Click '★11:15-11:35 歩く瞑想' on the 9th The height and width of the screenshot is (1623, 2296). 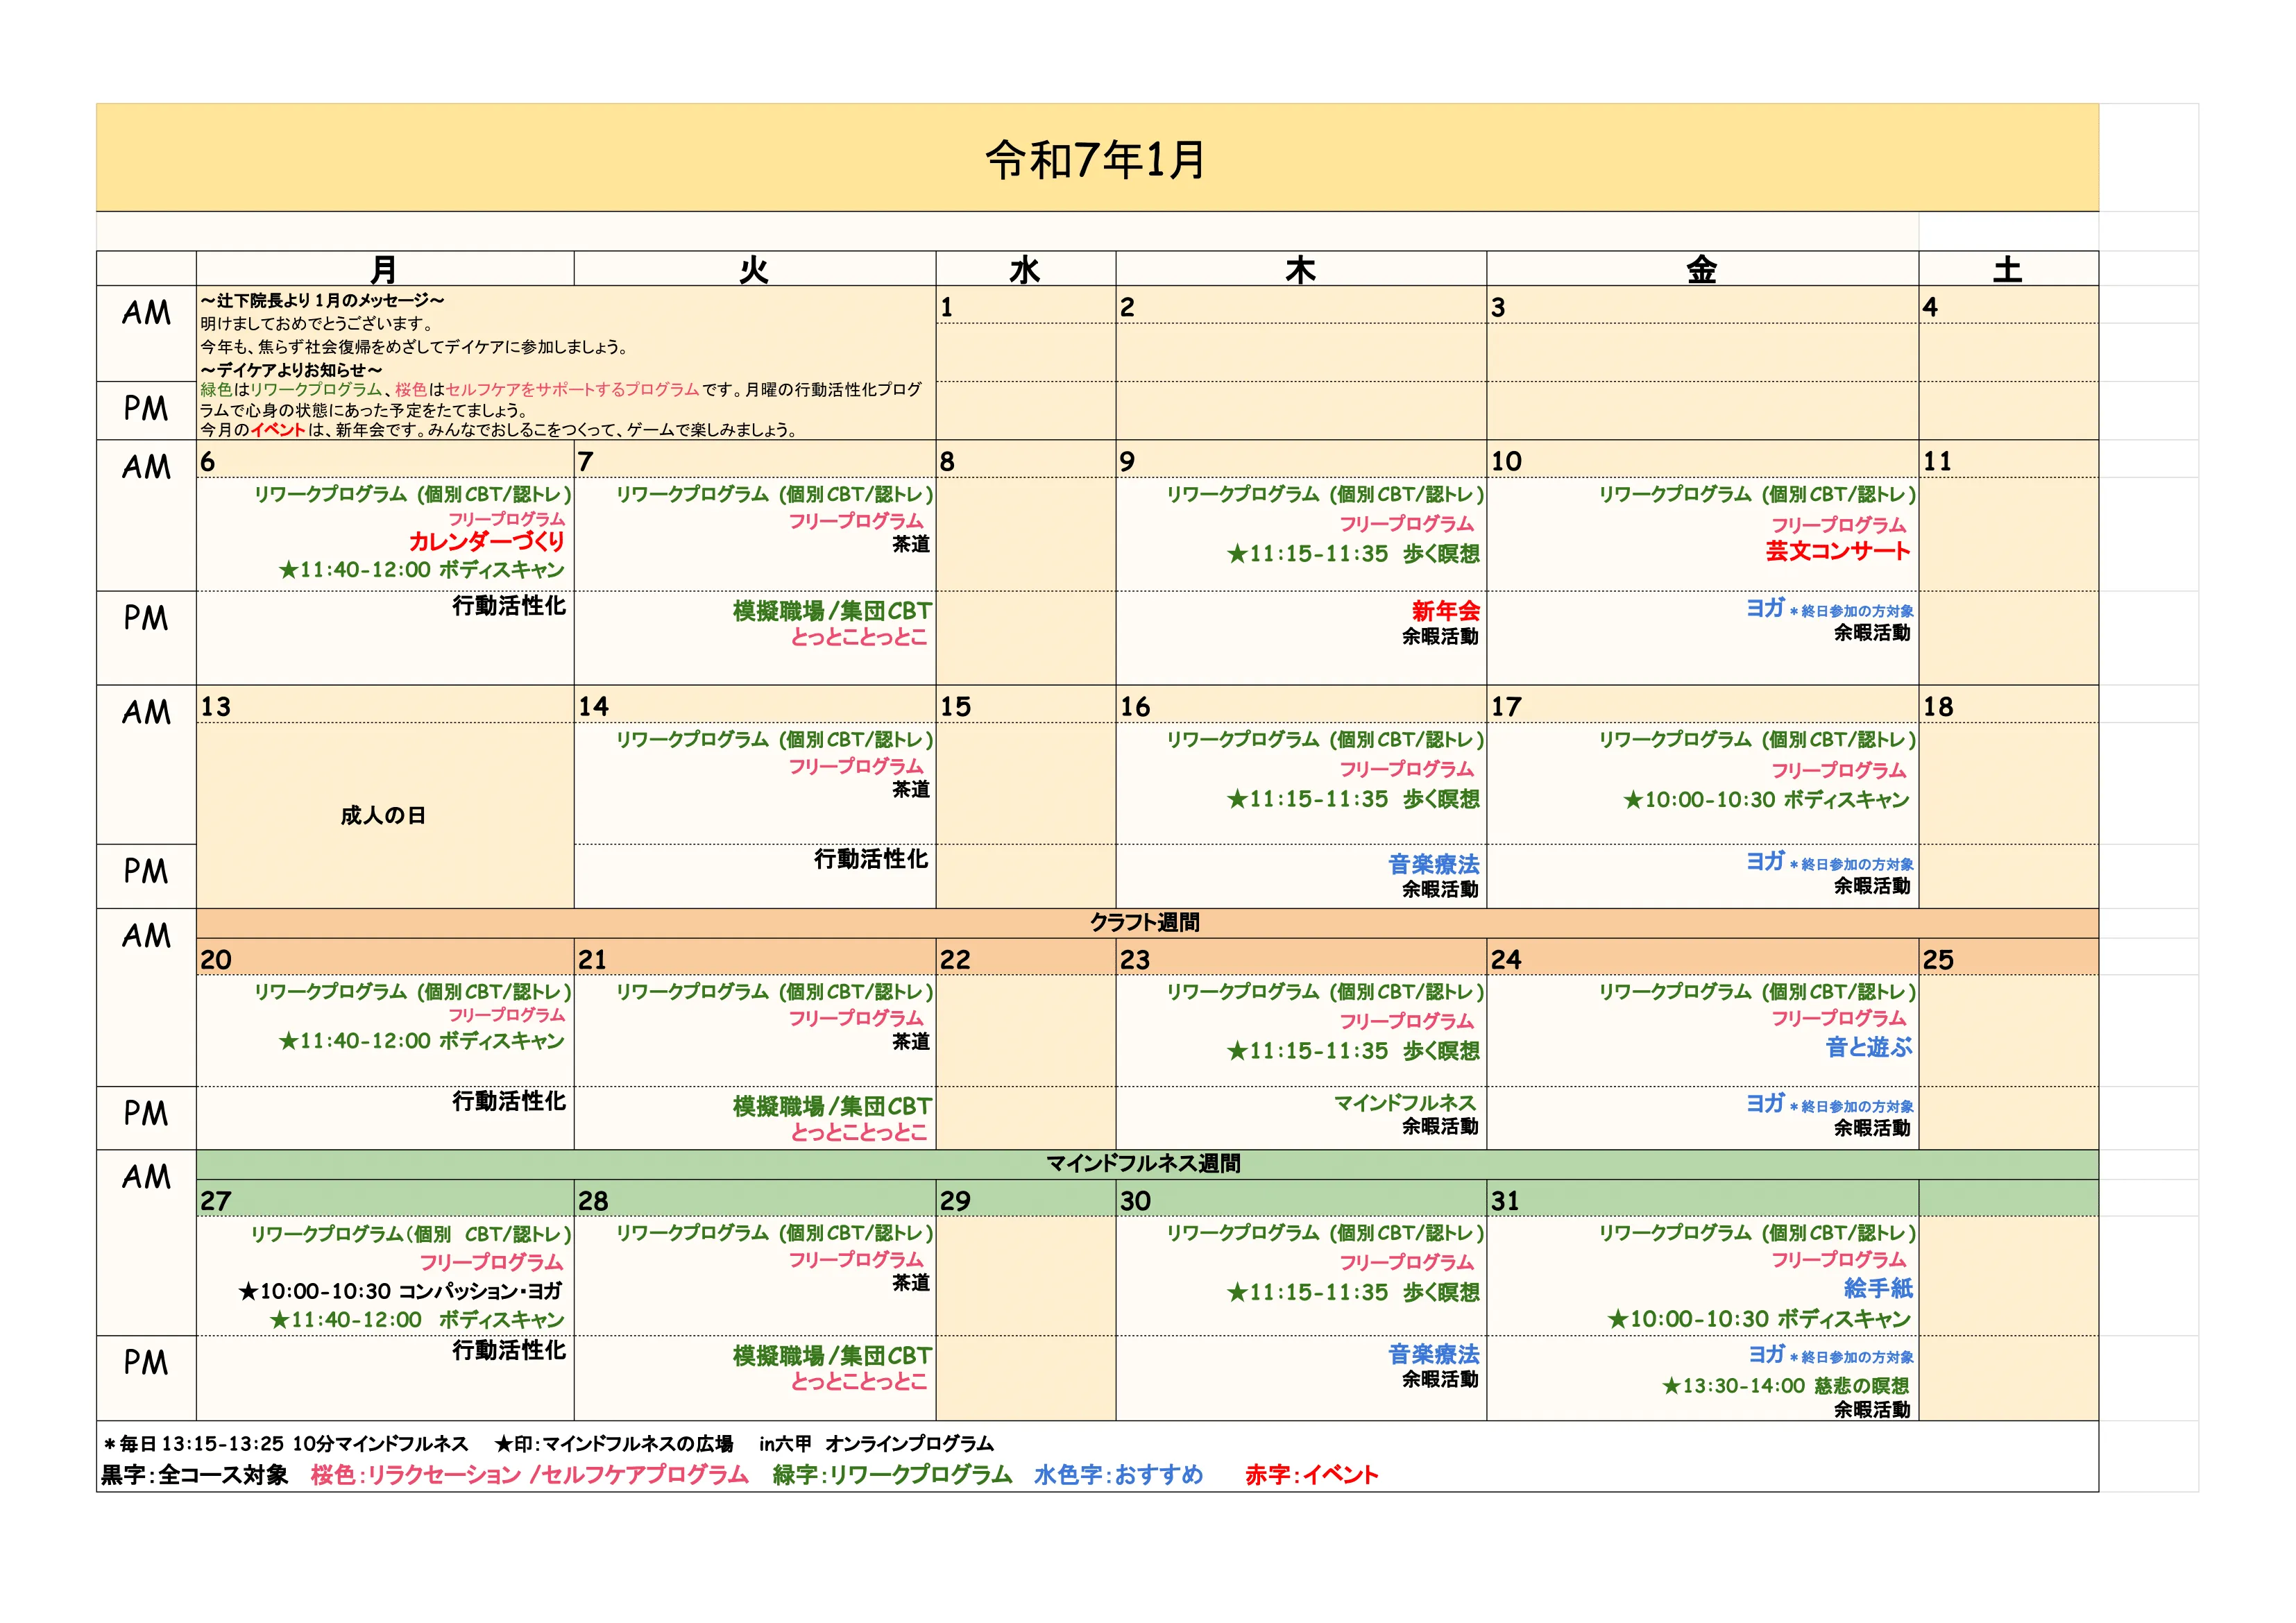click(1354, 554)
